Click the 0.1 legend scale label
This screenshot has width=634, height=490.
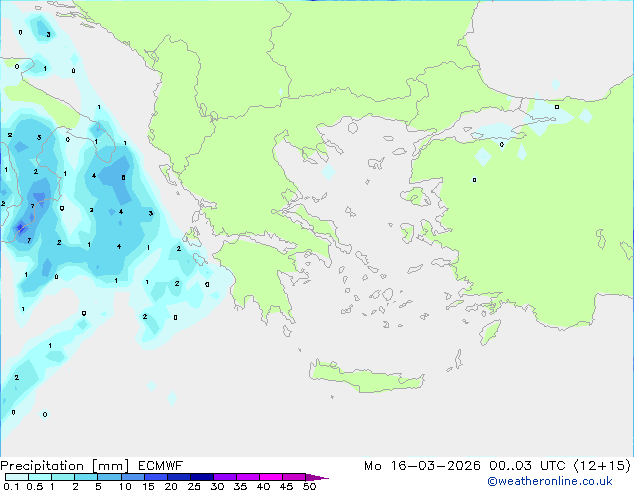(x=11, y=486)
